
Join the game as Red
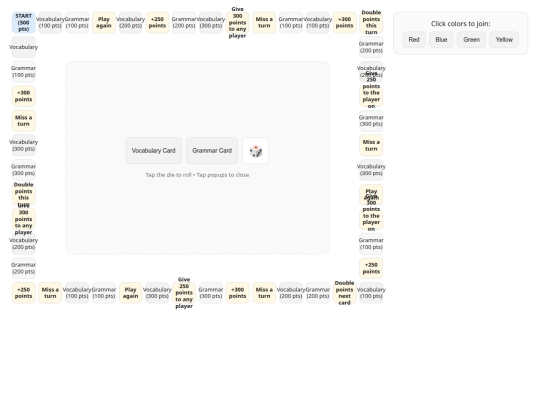pos(414,40)
